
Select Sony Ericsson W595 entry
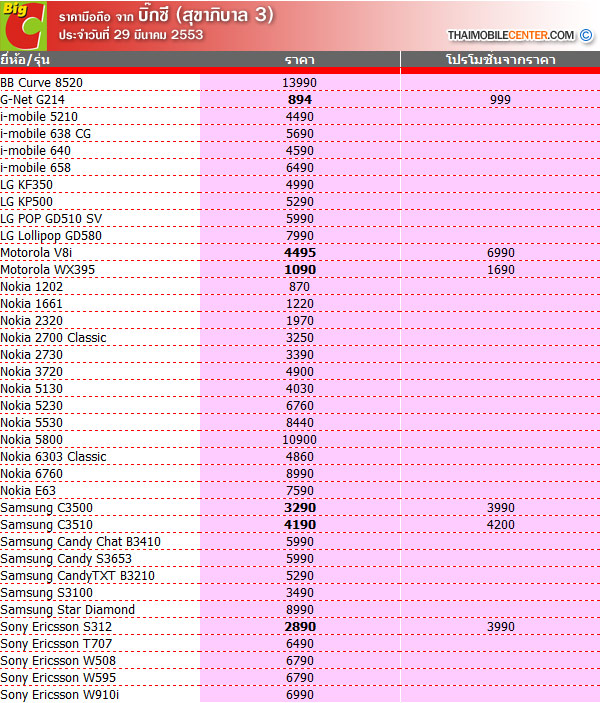tap(58, 679)
